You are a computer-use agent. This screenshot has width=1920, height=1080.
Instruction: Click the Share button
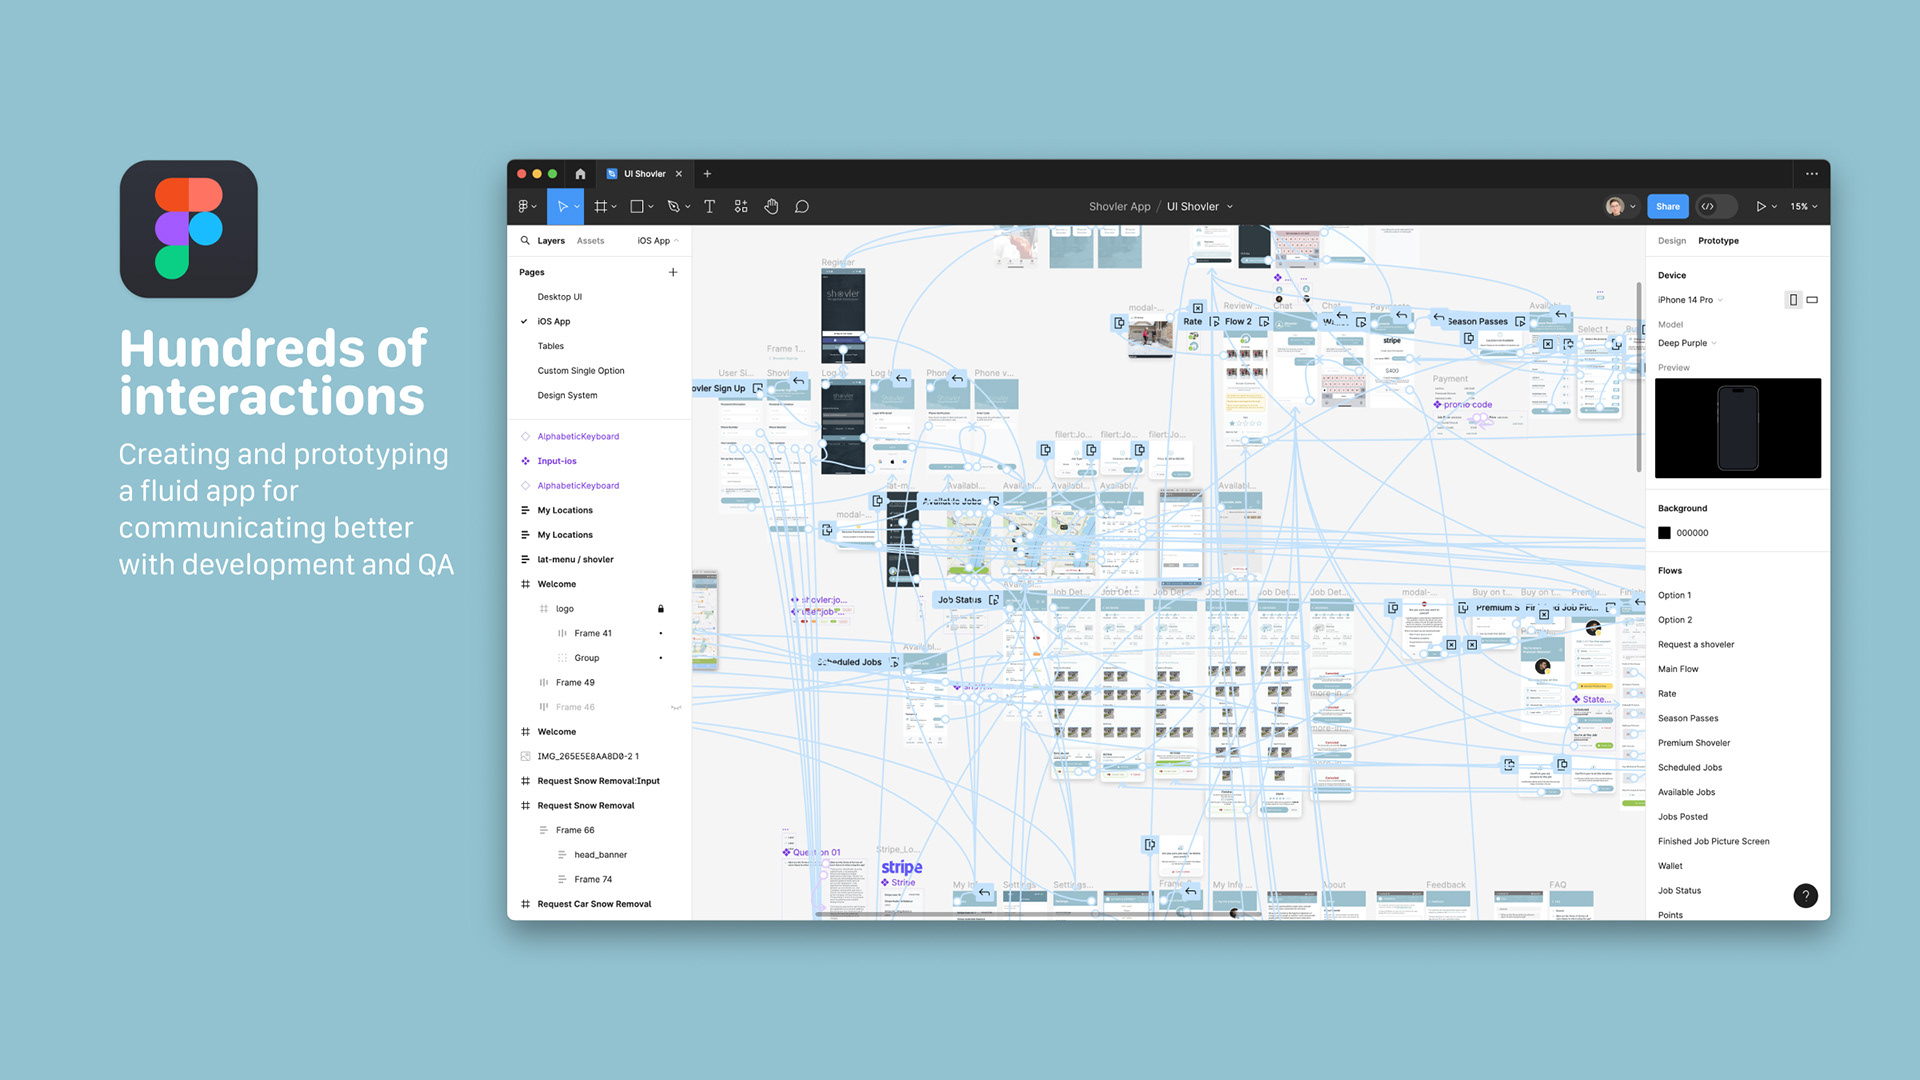tap(1667, 207)
